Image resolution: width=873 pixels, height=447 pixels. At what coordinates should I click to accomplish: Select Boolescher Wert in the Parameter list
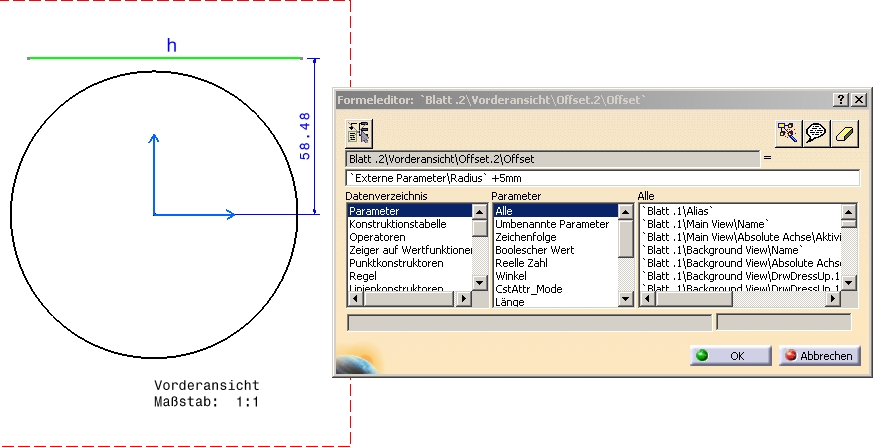[x=556, y=250]
